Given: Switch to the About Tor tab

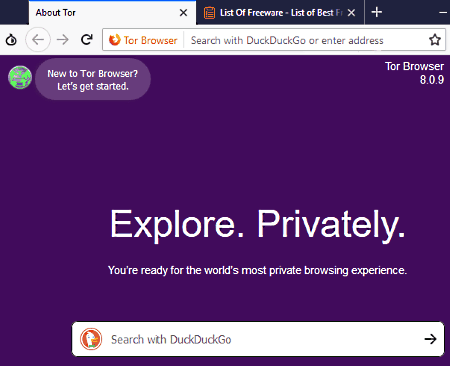Looking at the screenshot, I should pos(112,13).
